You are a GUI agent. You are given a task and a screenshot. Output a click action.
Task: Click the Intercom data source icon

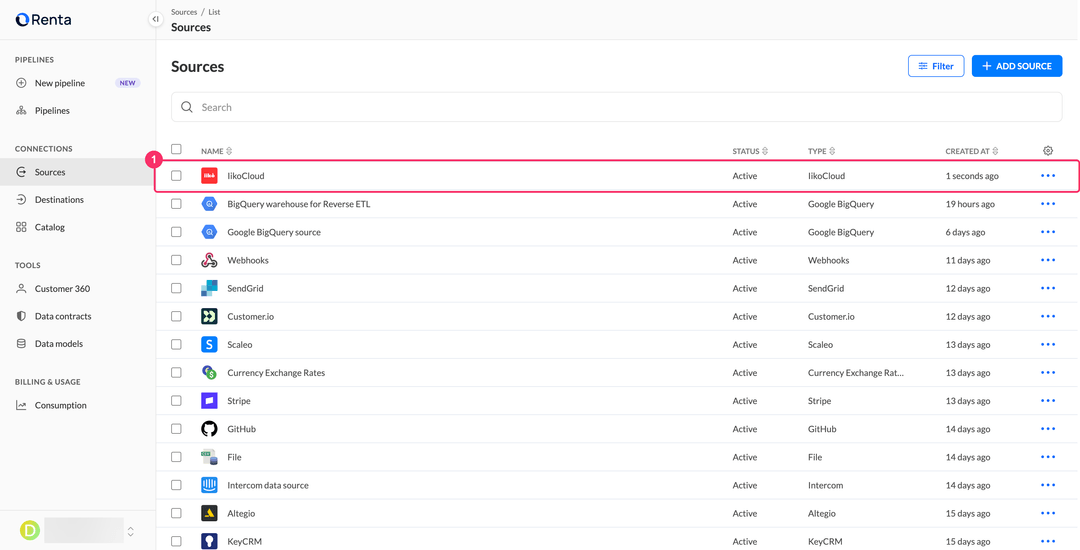pyautogui.click(x=209, y=485)
